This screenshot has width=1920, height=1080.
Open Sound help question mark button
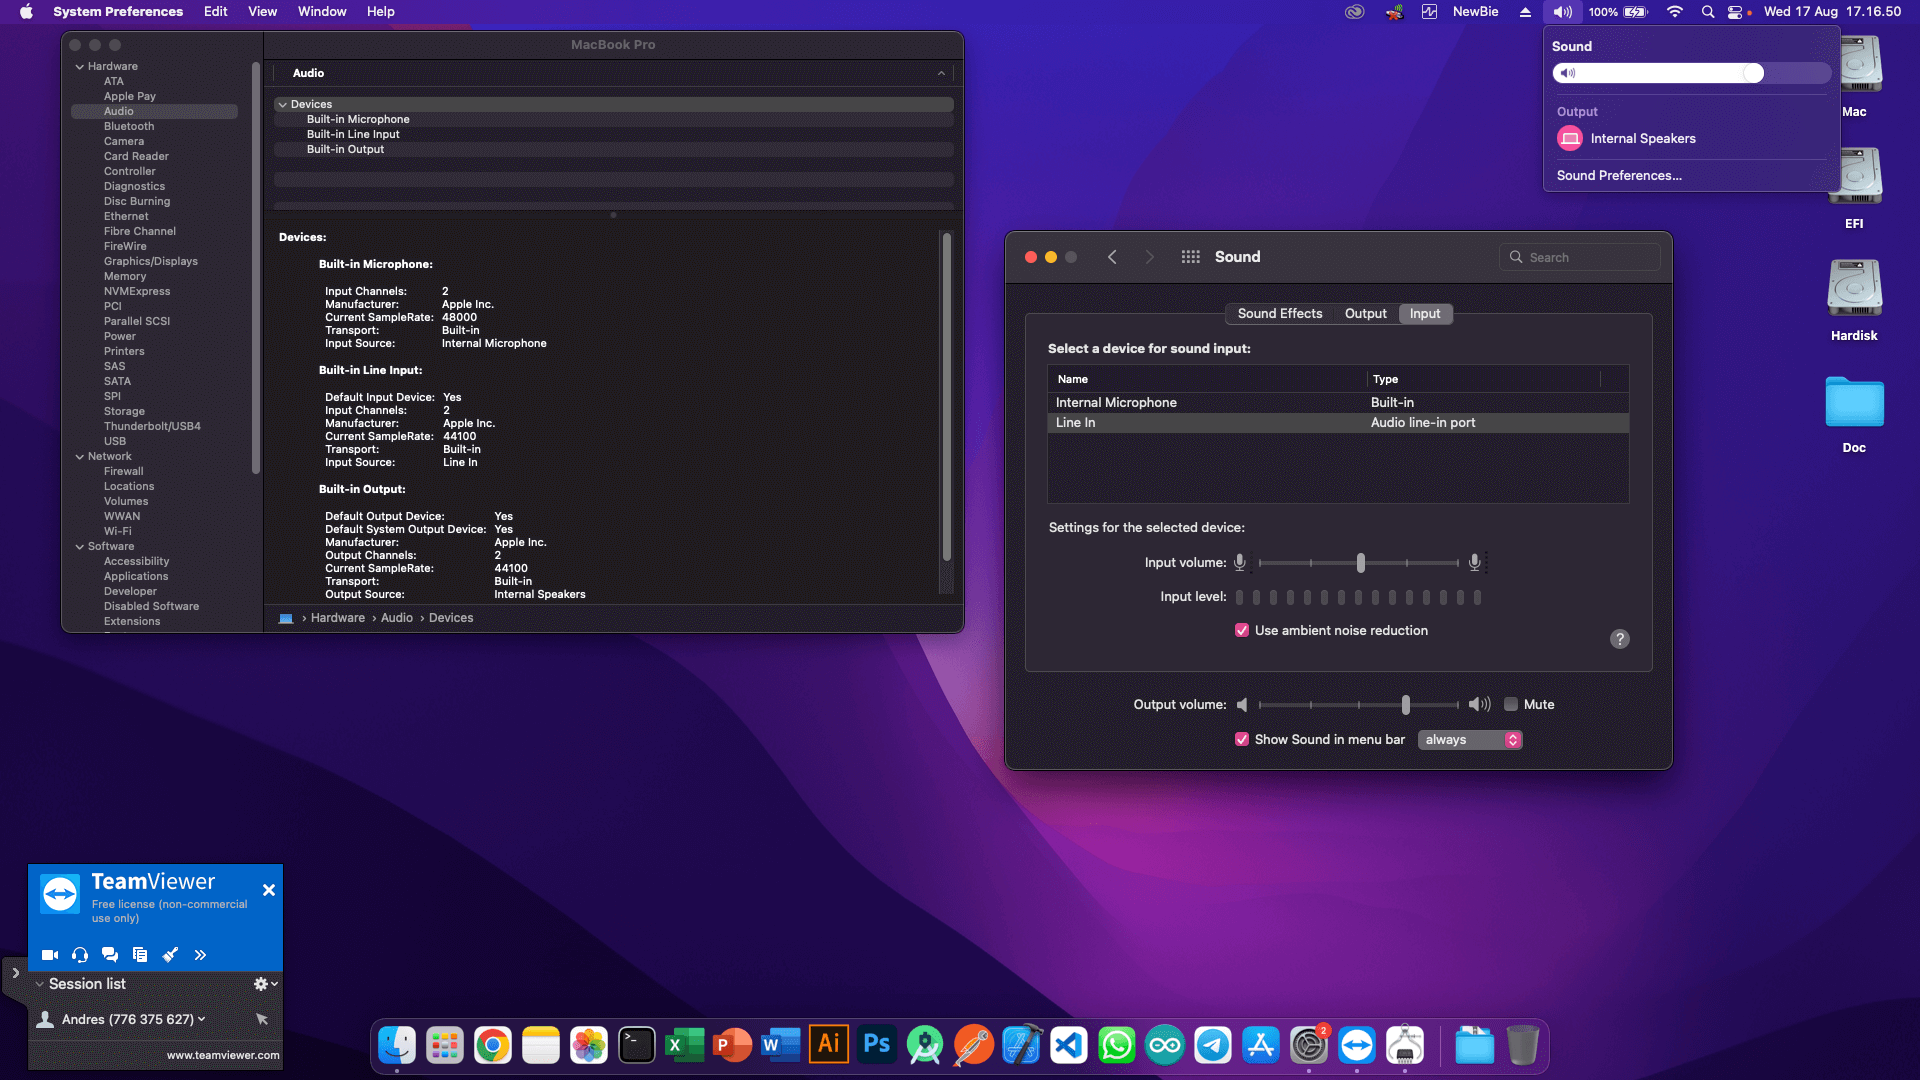pos(1620,639)
